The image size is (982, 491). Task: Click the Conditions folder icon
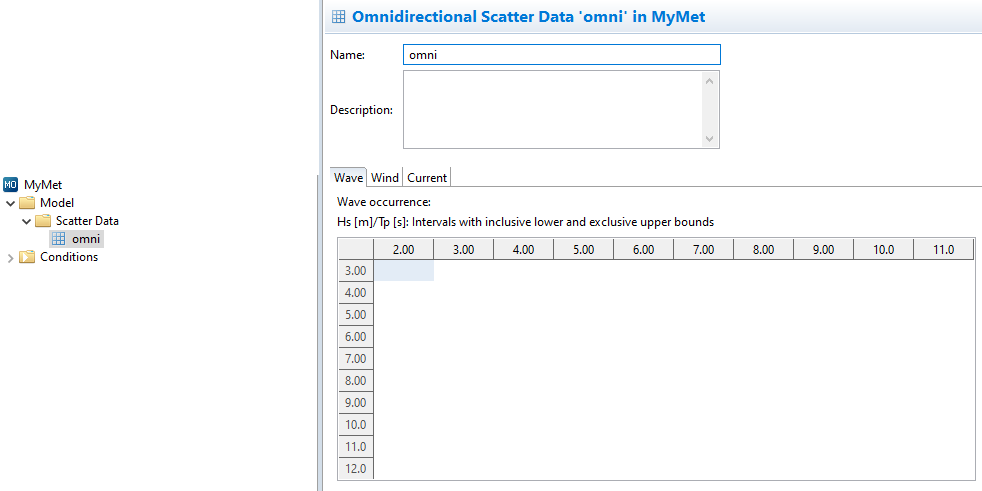coord(27,257)
